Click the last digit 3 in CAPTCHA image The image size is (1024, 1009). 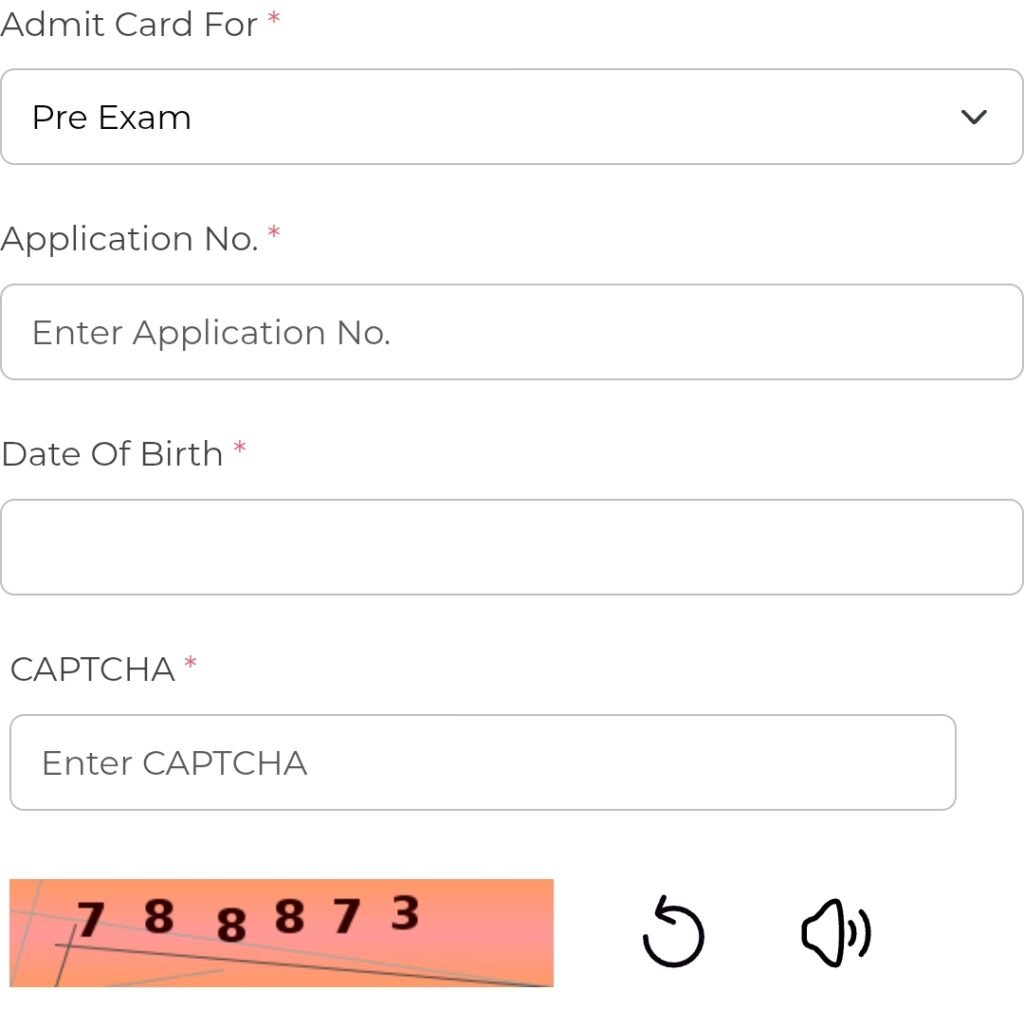[404, 913]
